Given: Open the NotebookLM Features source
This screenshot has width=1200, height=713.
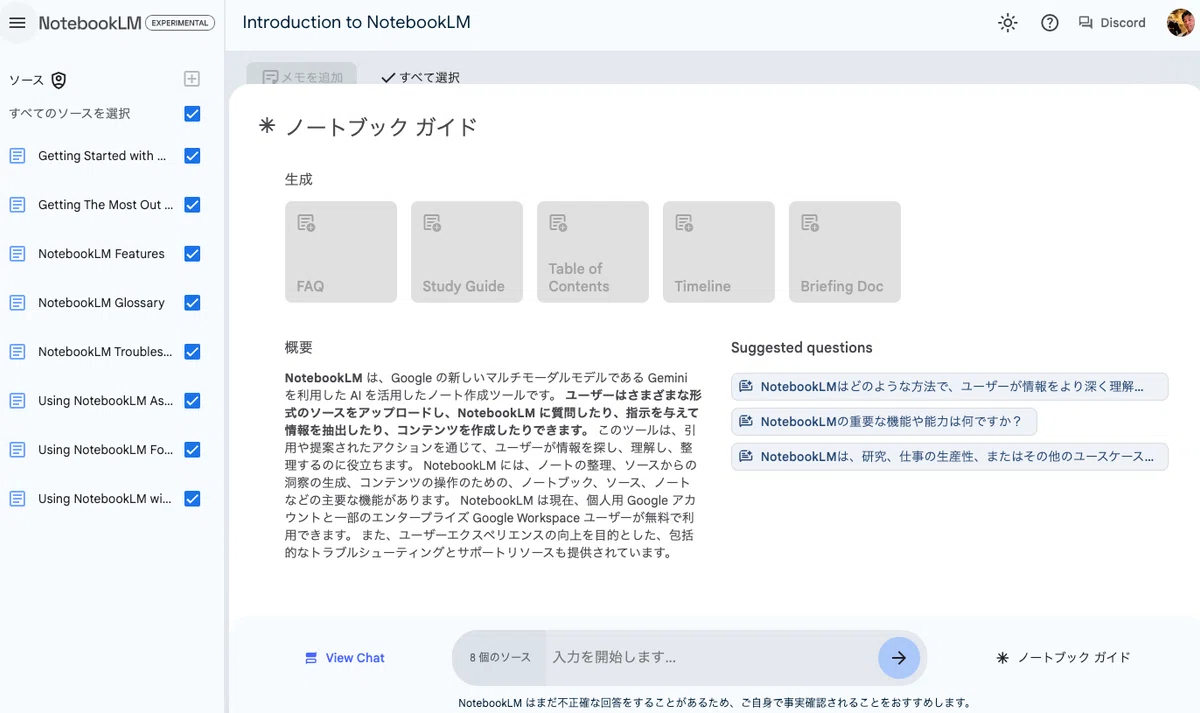Looking at the screenshot, I should pyautogui.click(x=101, y=254).
